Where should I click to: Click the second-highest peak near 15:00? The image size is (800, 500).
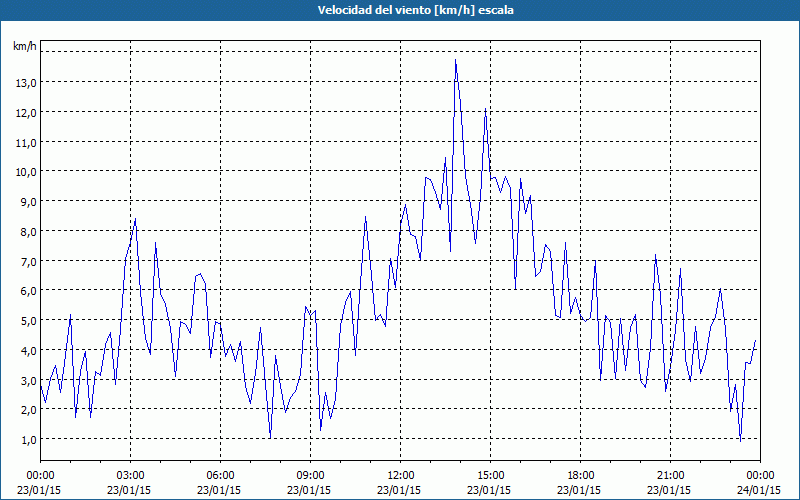tap(486, 109)
